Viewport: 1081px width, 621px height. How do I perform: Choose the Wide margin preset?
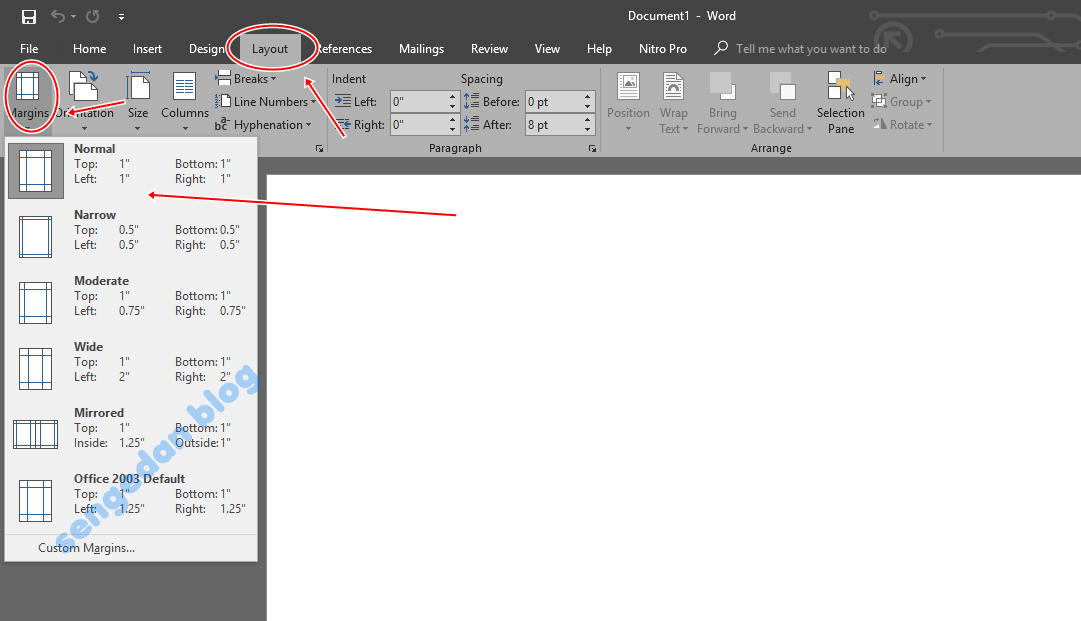click(131, 369)
